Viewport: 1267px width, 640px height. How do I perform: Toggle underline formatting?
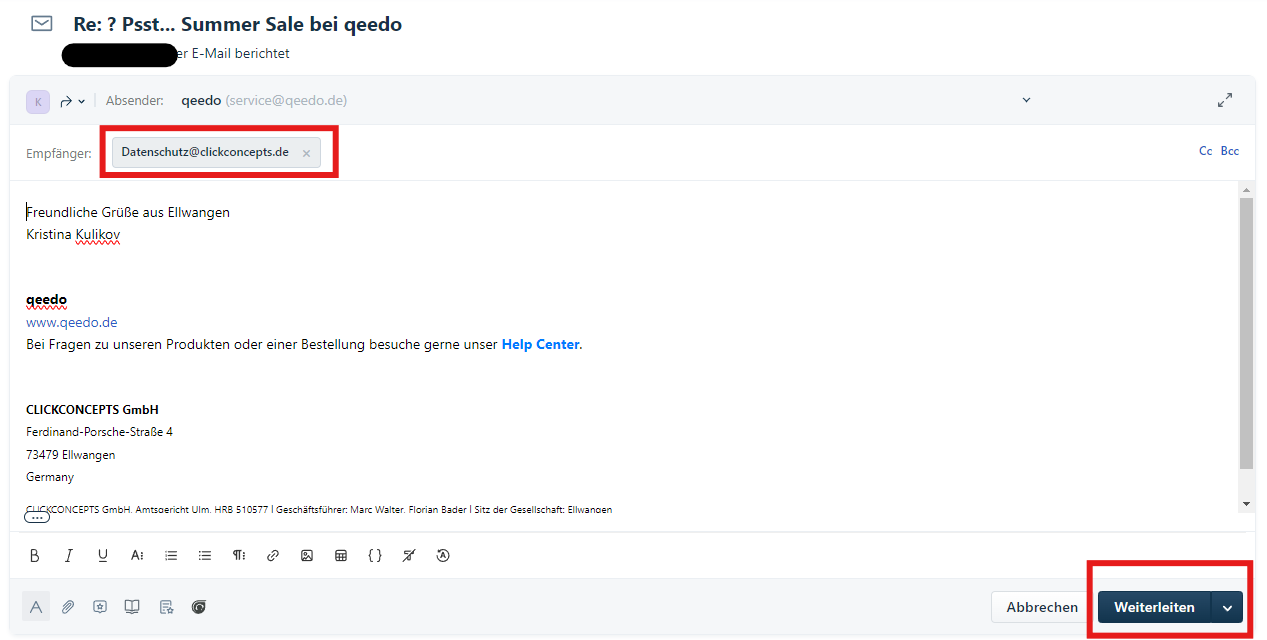click(103, 556)
